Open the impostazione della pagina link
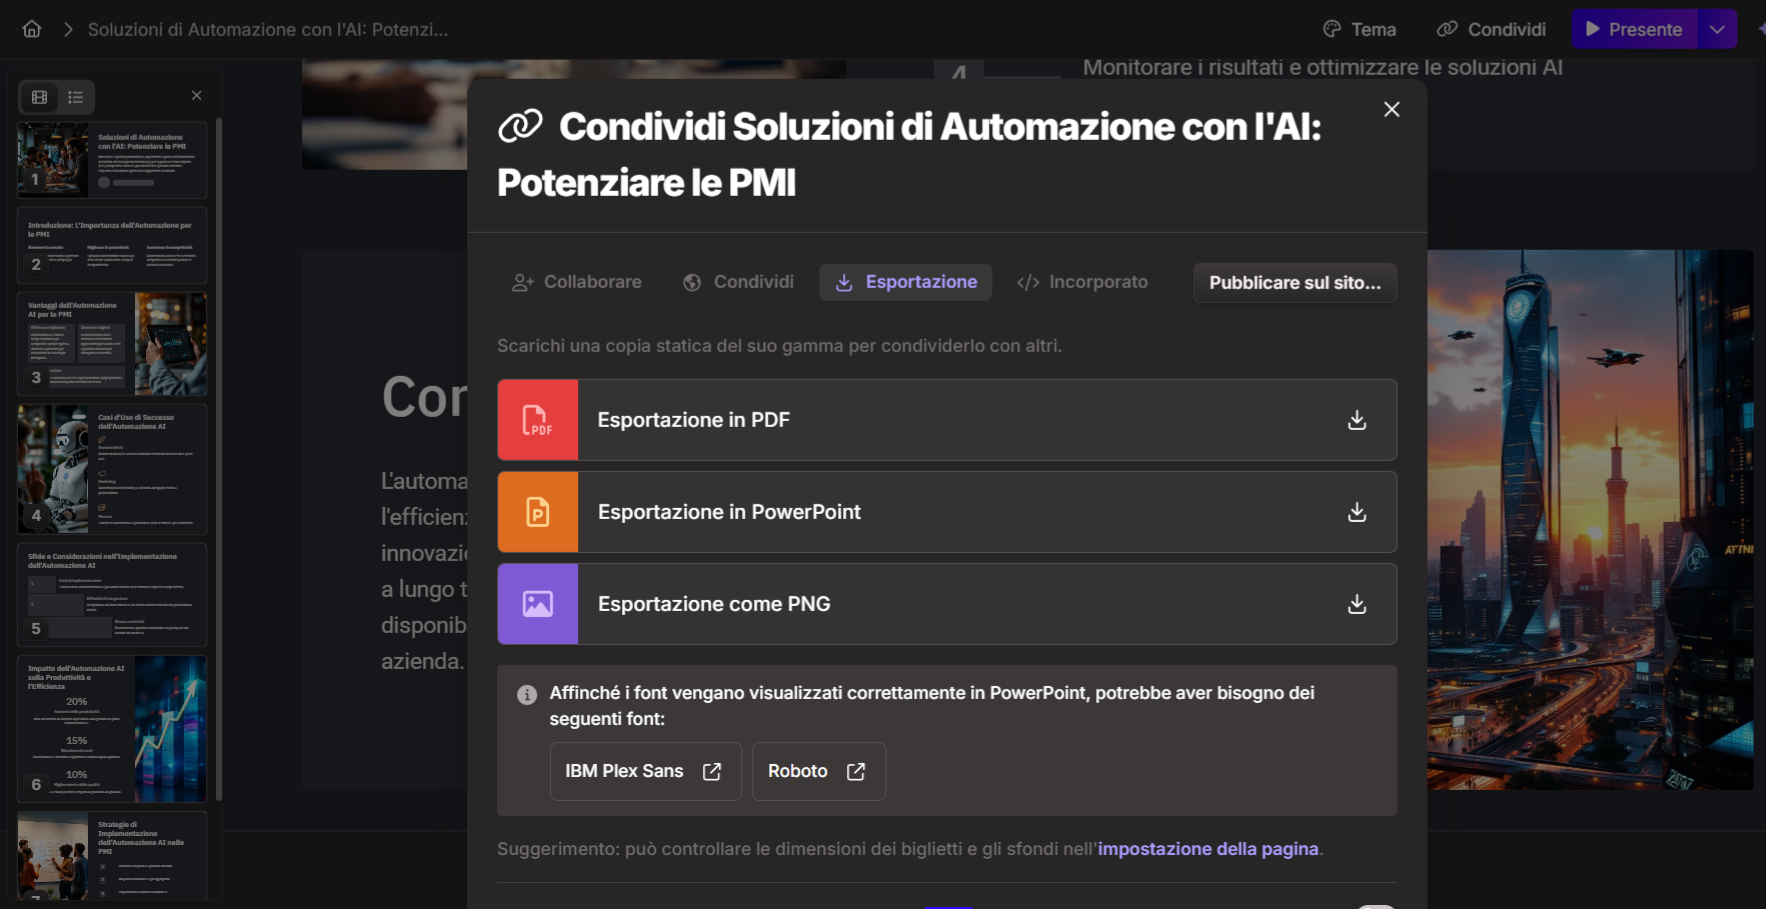The image size is (1766, 909). pyautogui.click(x=1208, y=849)
